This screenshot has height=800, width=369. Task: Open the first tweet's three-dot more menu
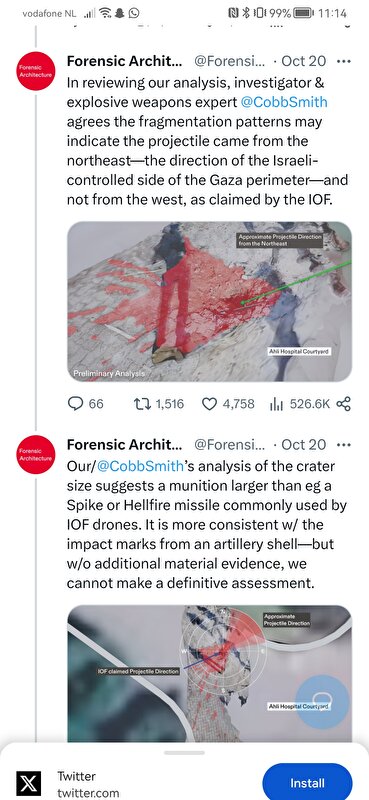344,61
